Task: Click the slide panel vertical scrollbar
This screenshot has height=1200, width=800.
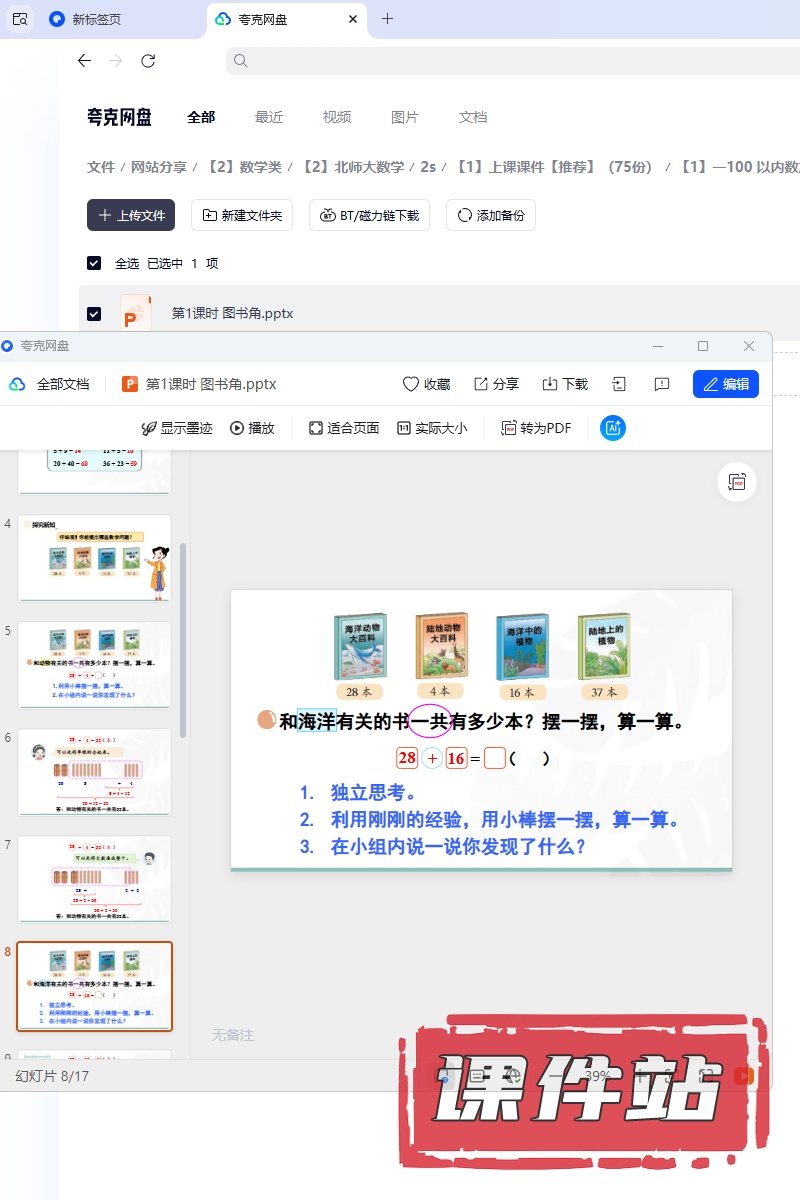Action: (182, 640)
